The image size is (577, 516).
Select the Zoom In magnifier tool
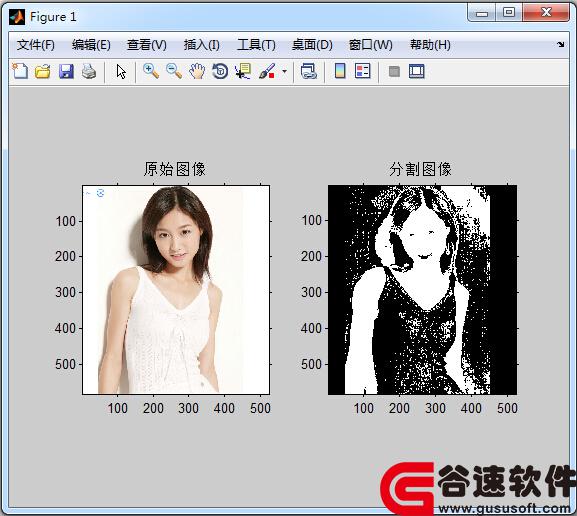click(x=151, y=71)
